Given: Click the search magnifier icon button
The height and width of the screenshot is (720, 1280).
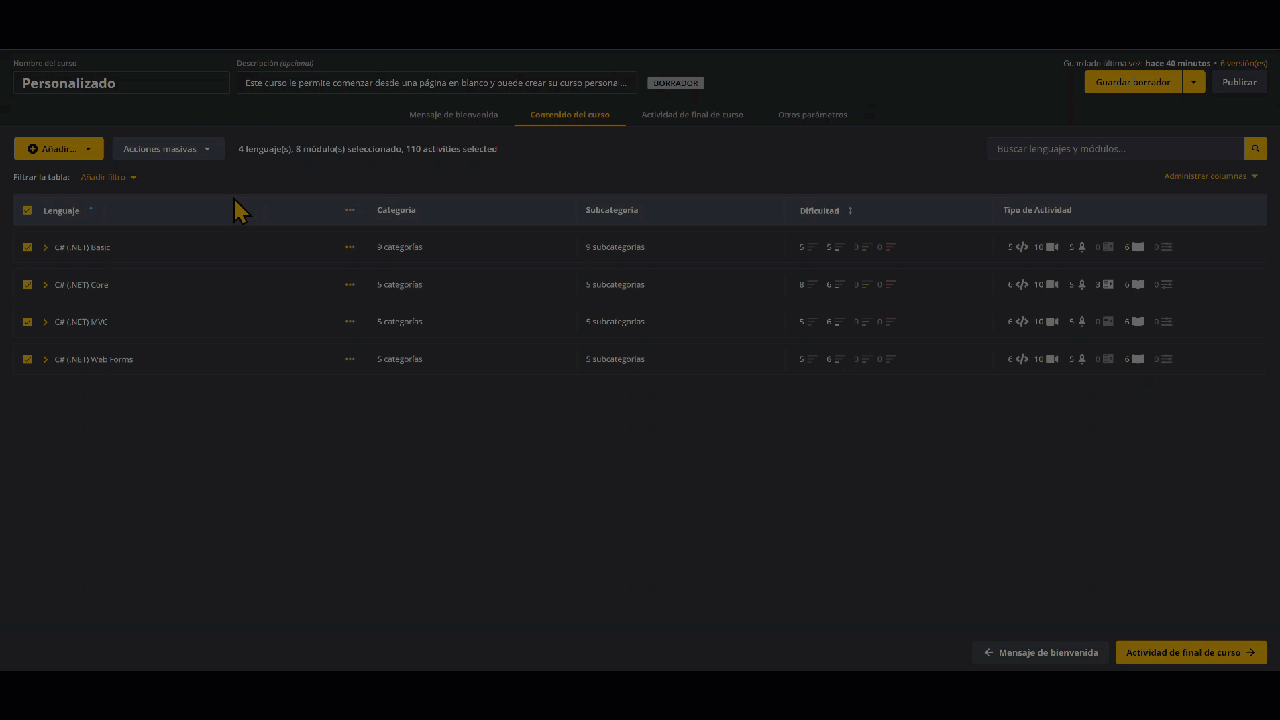Looking at the screenshot, I should (1255, 149).
